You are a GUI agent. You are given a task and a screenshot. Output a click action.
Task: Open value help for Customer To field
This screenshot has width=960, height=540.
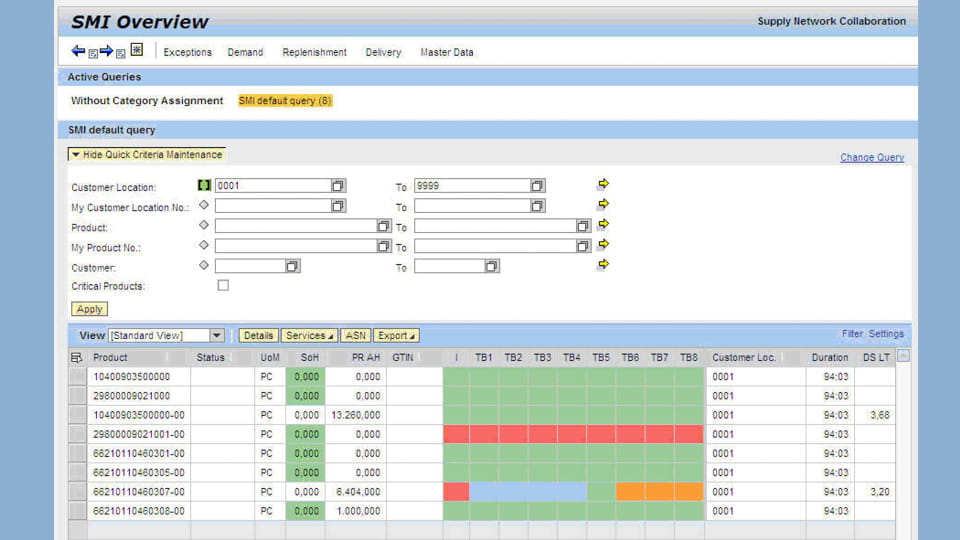click(x=492, y=266)
